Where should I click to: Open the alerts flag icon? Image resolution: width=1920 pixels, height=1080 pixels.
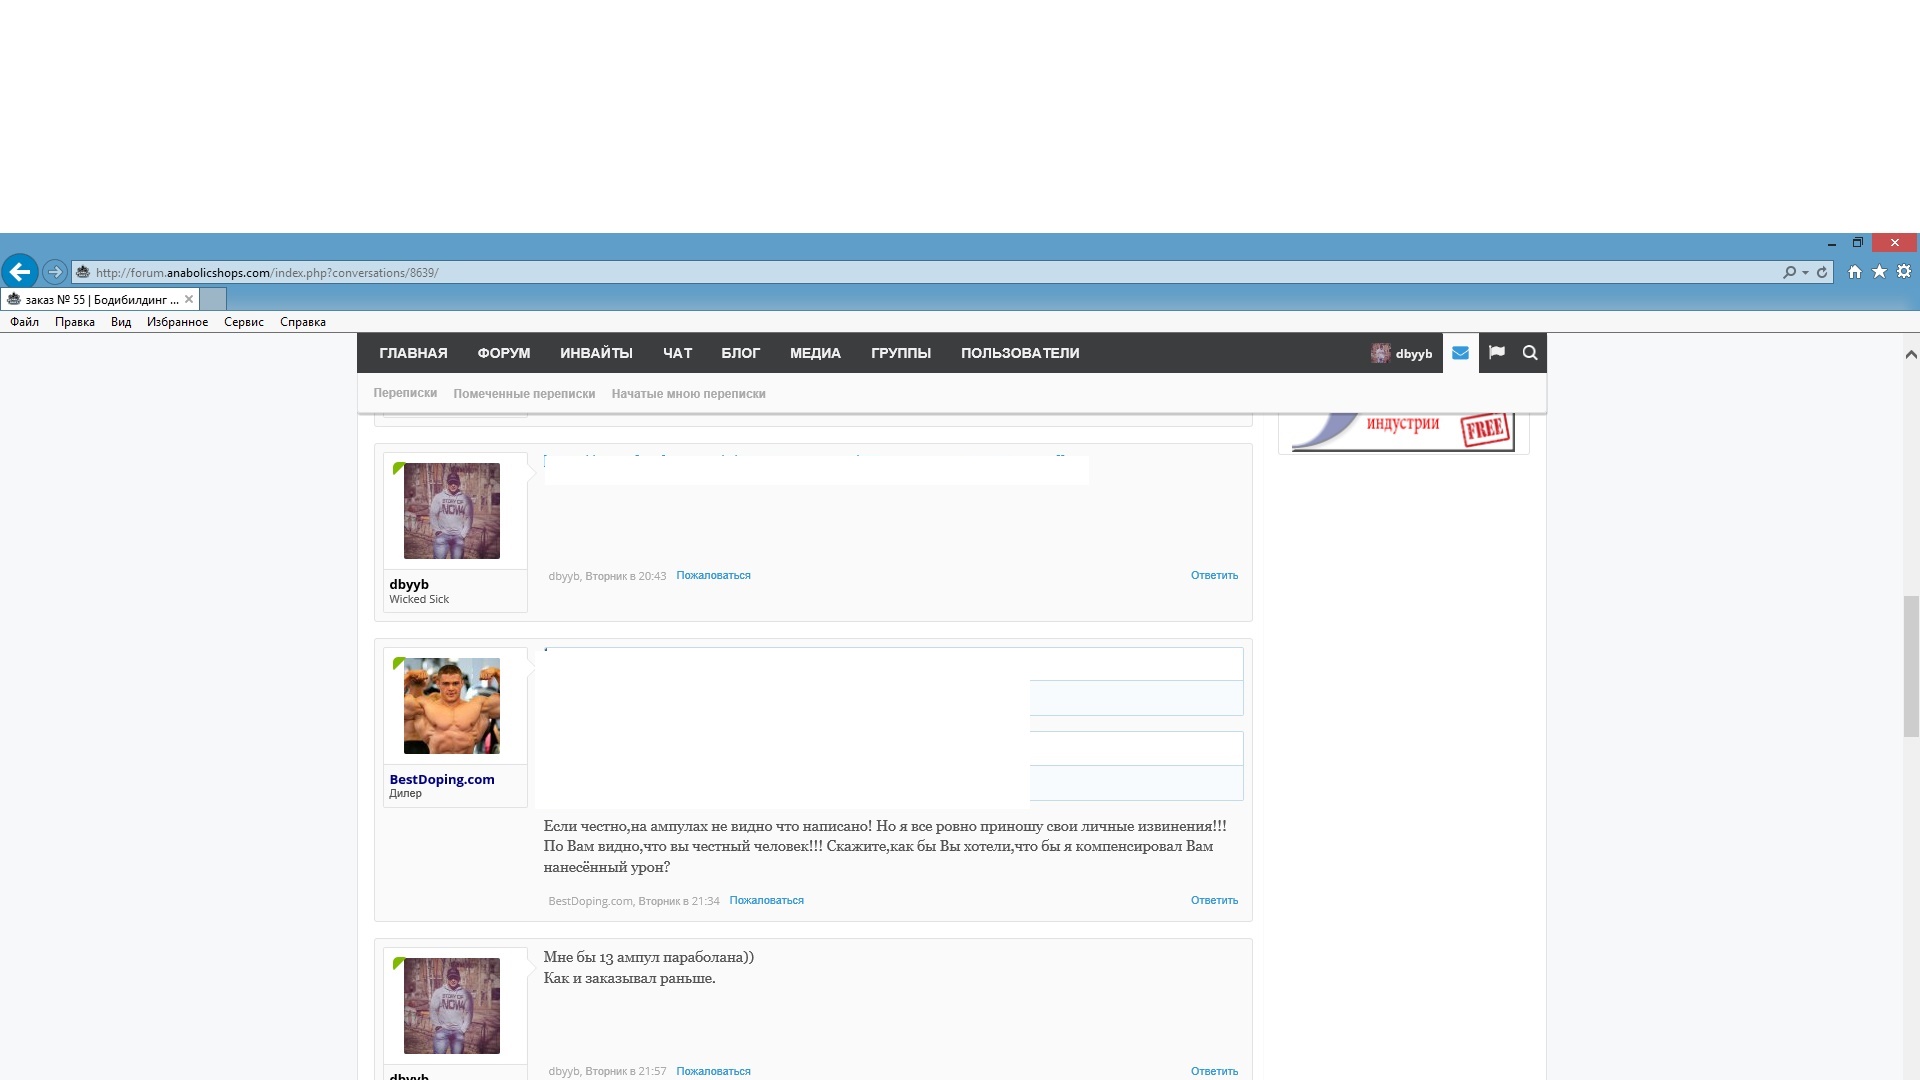coord(1496,353)
